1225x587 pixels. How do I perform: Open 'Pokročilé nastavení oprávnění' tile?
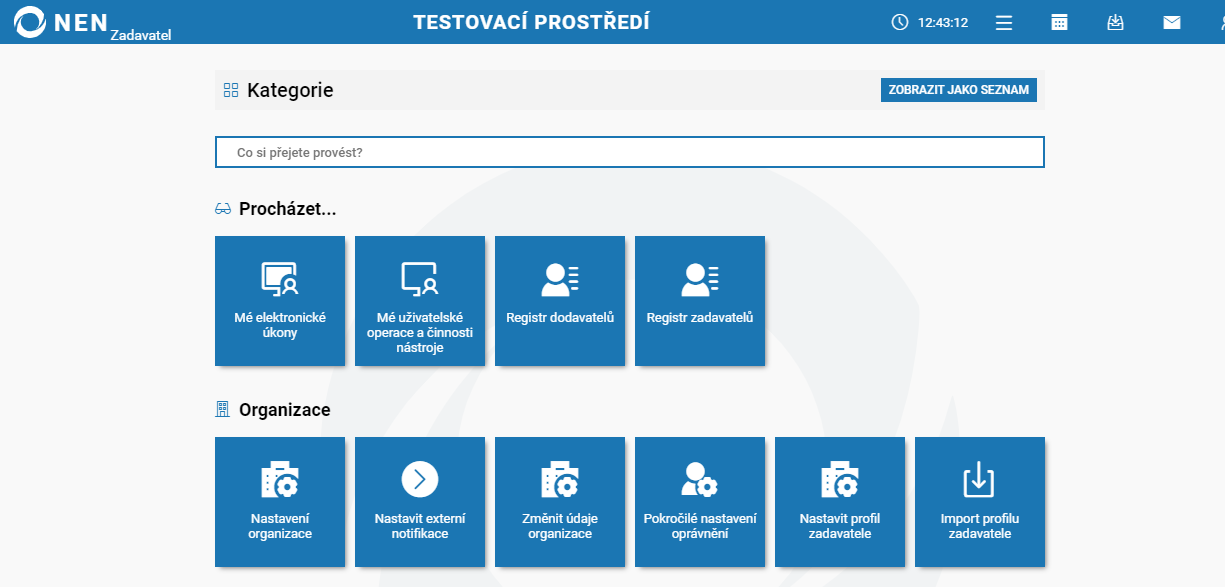click(x=700, y=502)
